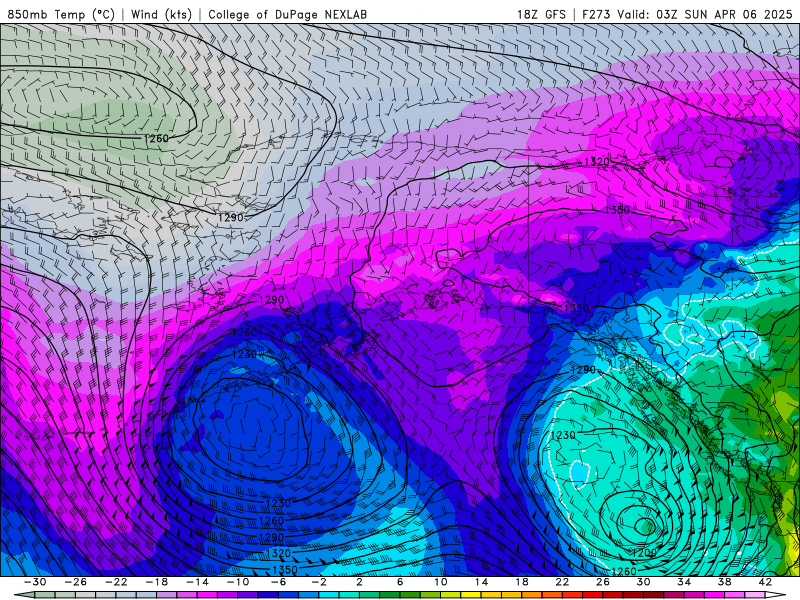Viewport: 800px width, 600px height.
Task: Click the 10 color bar label
Action: (441, 582)
